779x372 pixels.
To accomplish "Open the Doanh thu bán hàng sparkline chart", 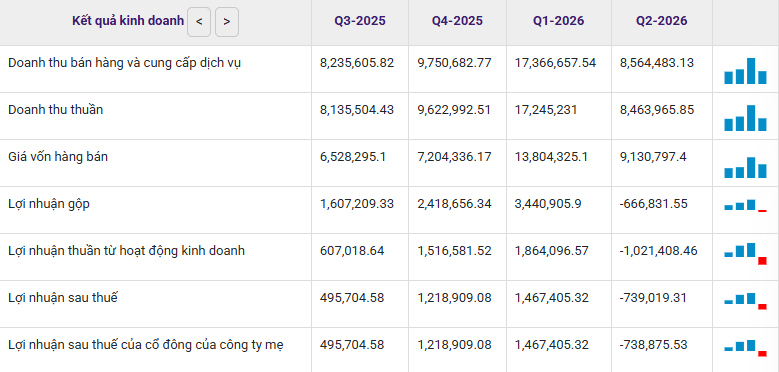I will click(745, 71).
